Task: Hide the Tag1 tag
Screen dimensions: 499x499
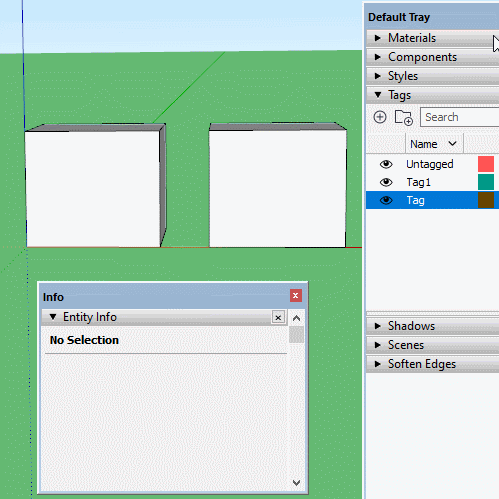Action: (386, 182)
